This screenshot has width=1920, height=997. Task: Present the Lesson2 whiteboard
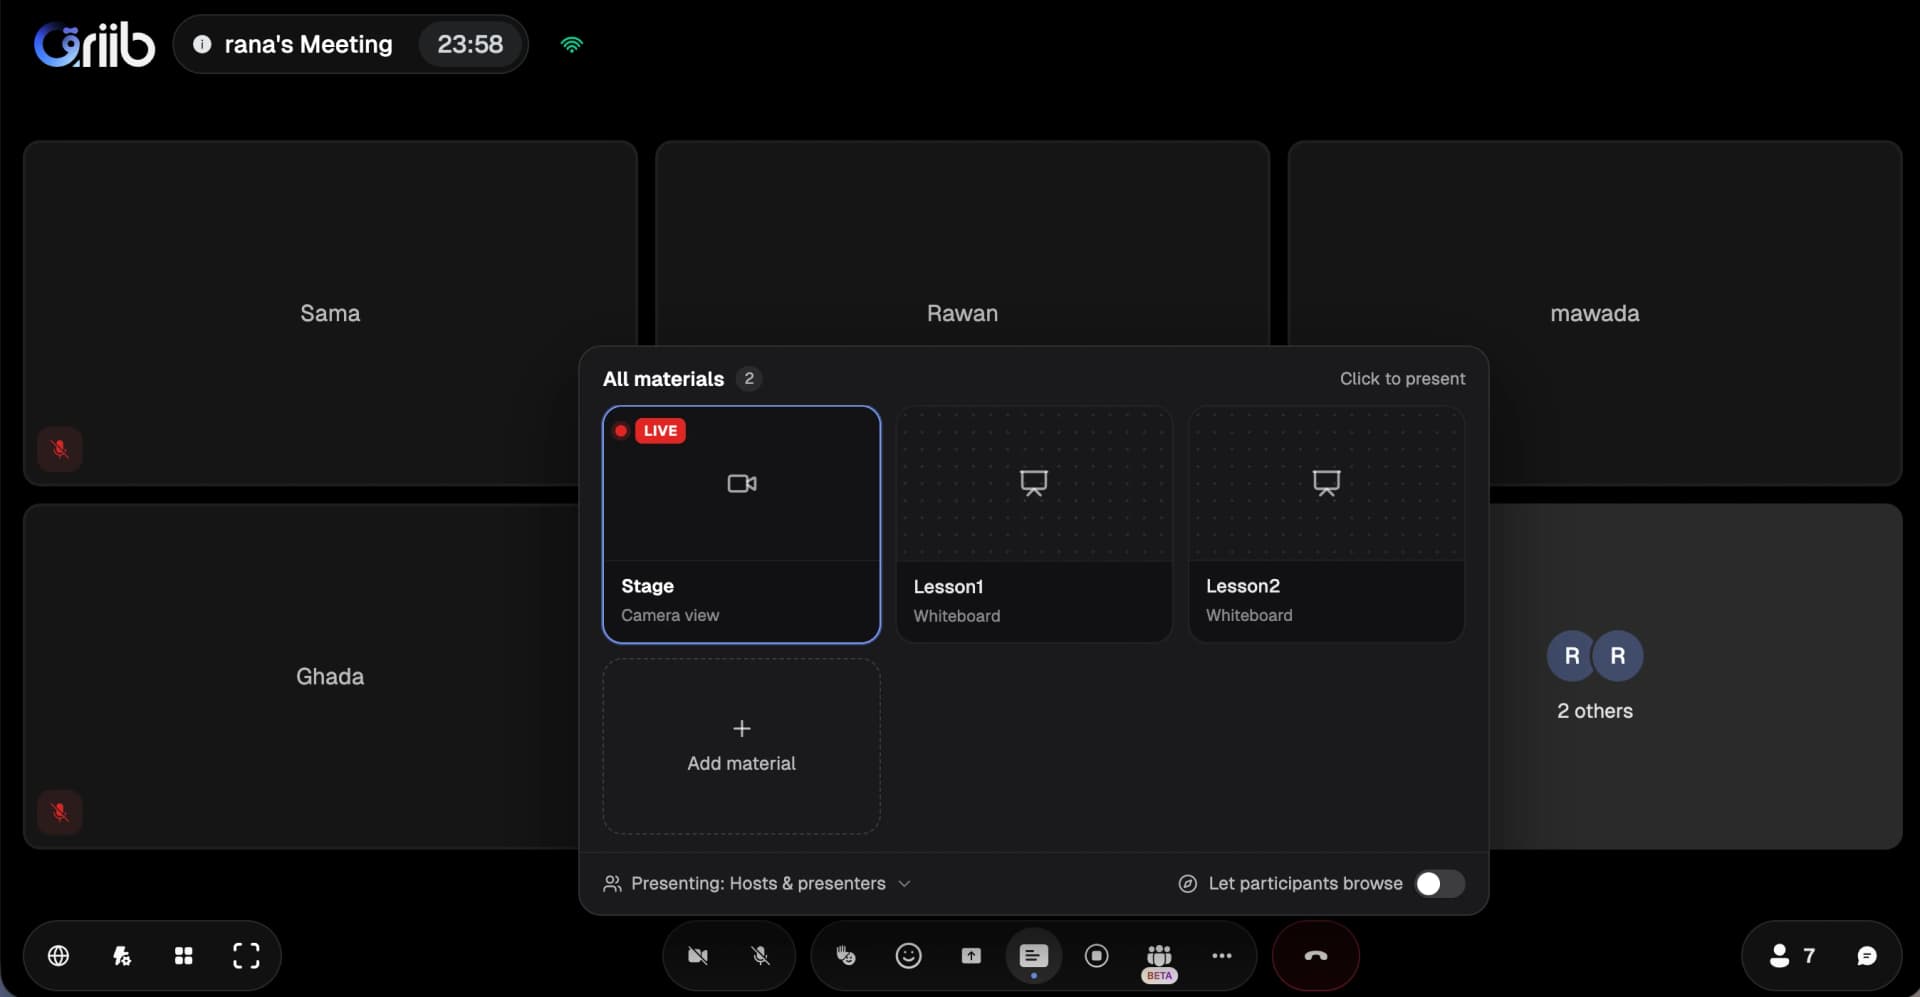[1326, 524]
